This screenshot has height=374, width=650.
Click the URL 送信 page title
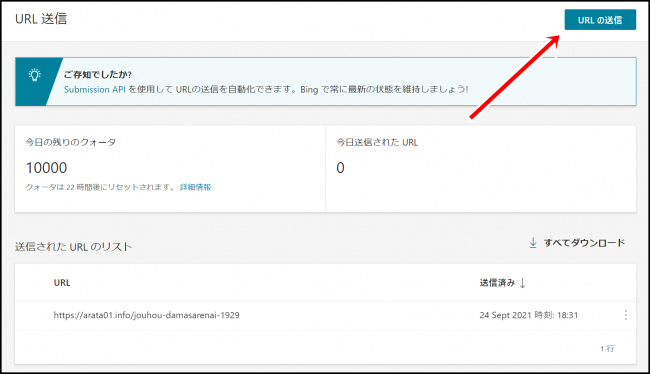41,19
